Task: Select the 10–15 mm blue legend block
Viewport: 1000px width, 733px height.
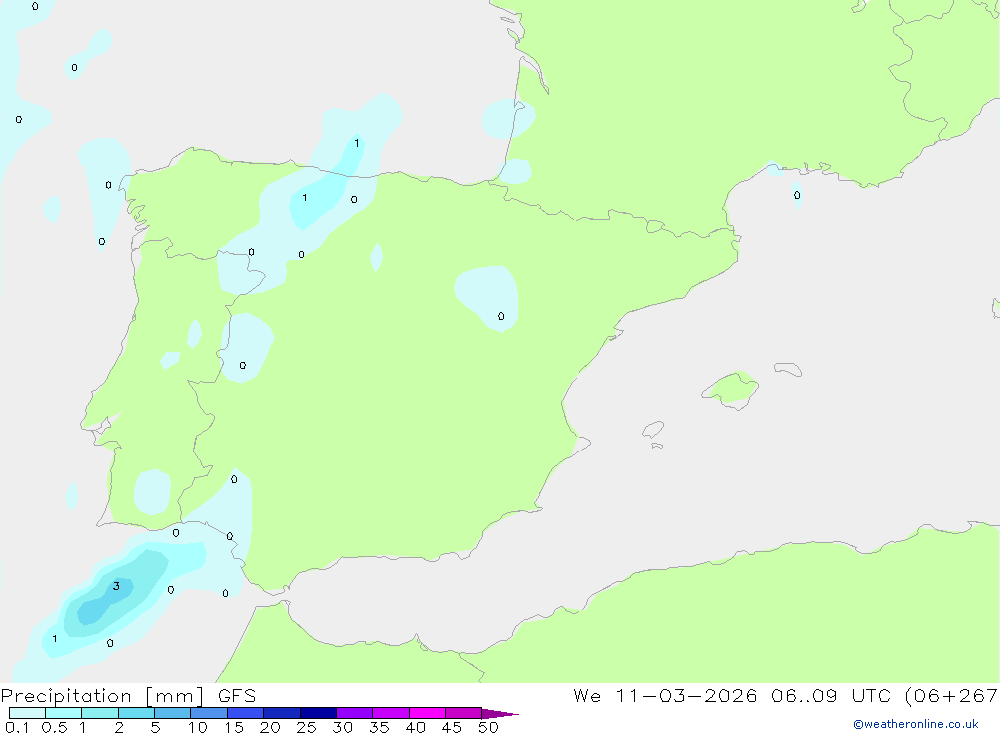Action: click(209, 713)
